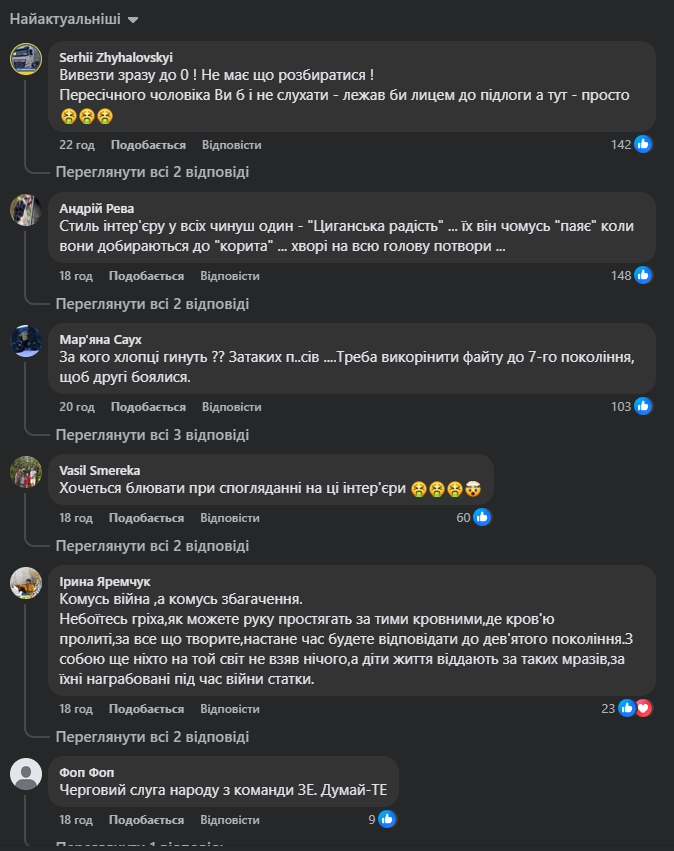This screenshot has height=851, width=674.
Task: Open Фоп Фоп's default avatar
Action: point(25,773)
